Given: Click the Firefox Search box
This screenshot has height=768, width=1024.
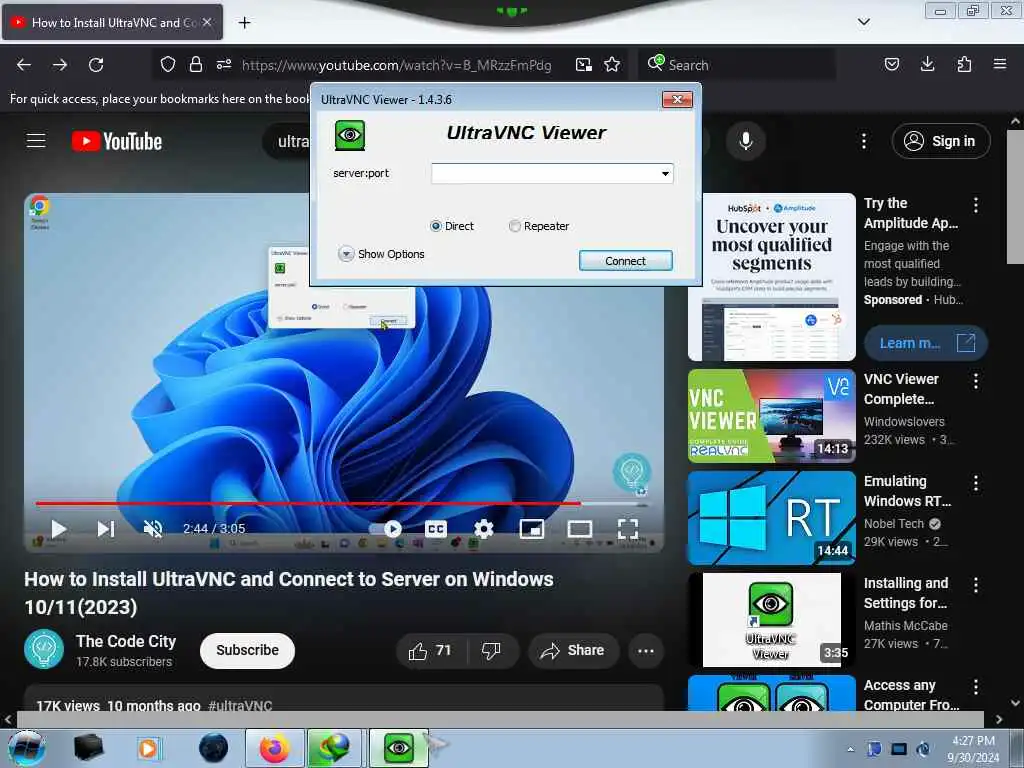Looking at the screenshot, I should (737, 65).
